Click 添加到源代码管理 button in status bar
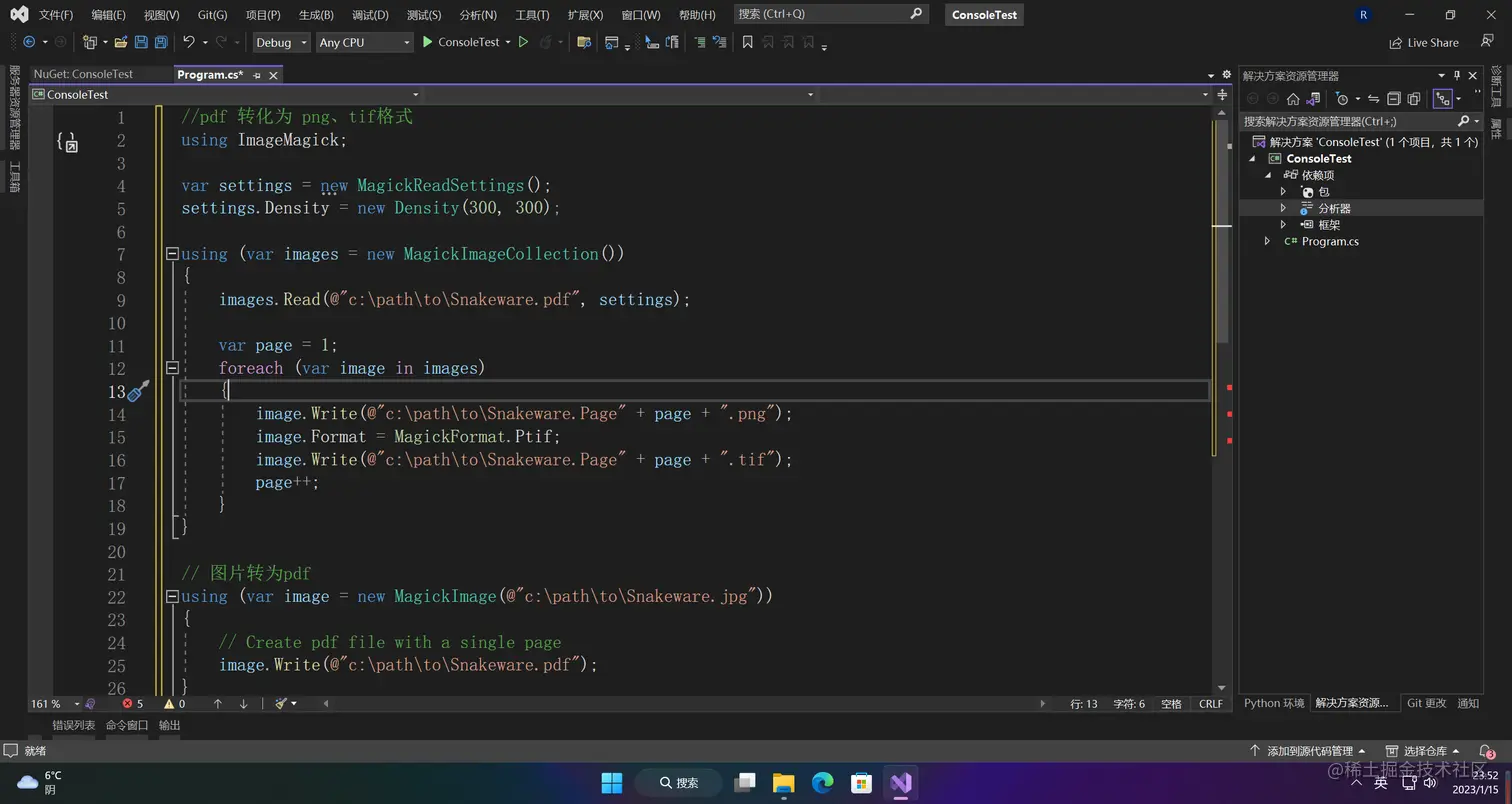 point(1308,751)
